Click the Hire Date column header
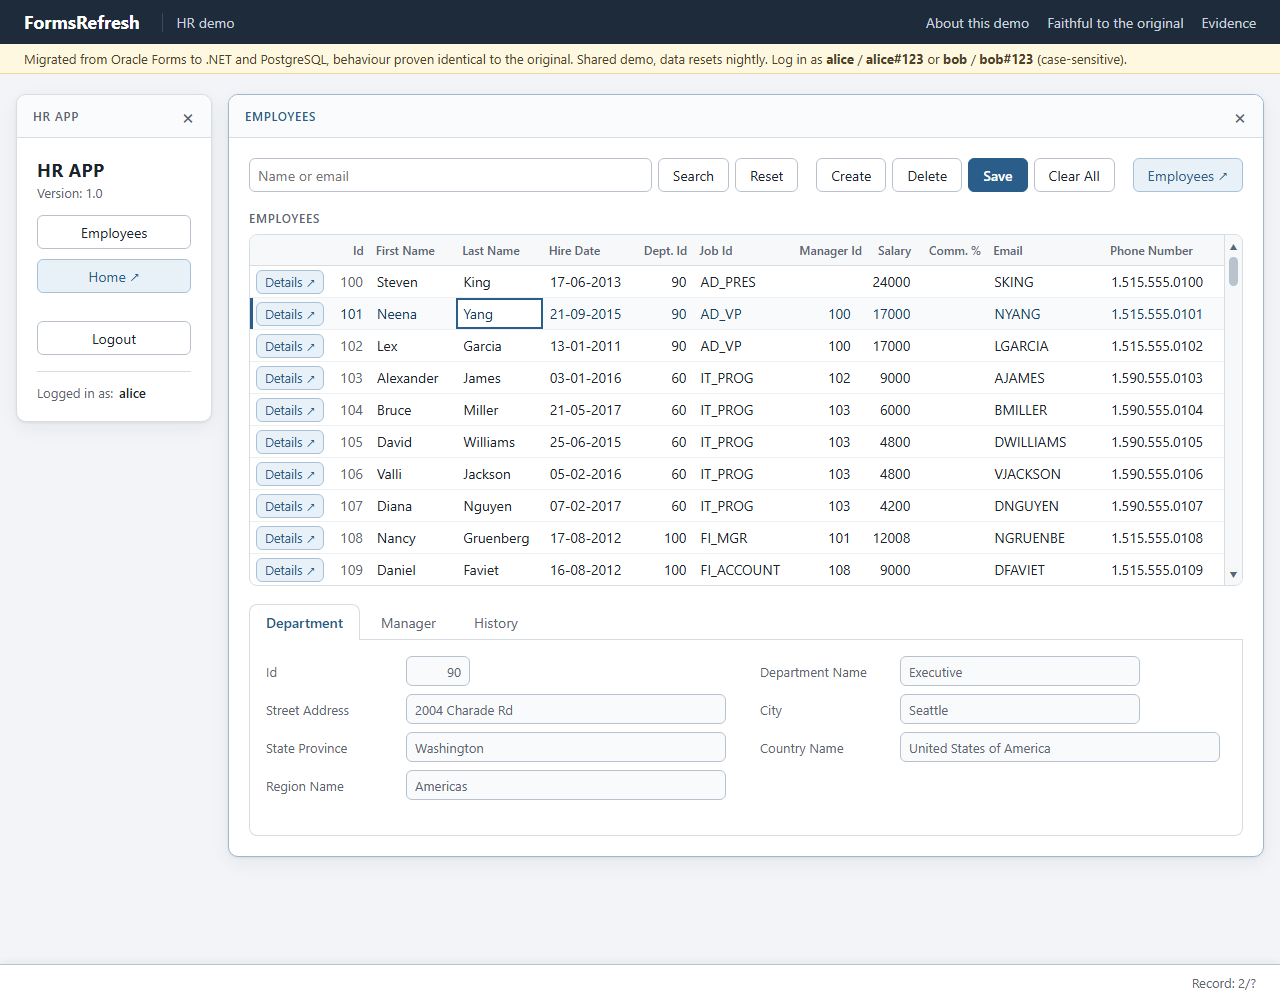 coord(574,251)
